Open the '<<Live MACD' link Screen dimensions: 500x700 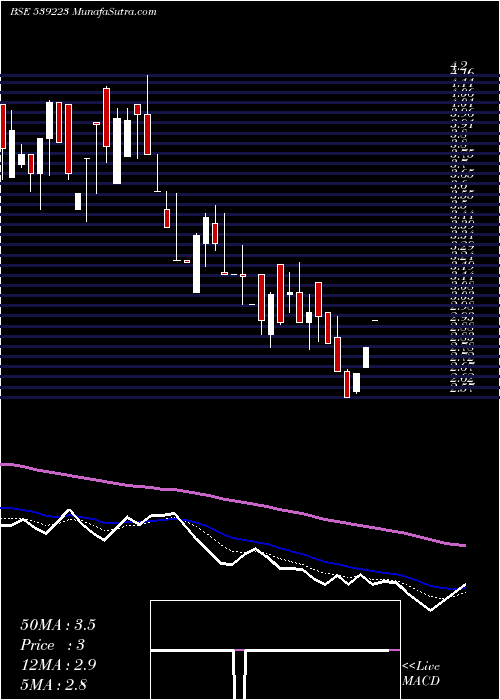421,673
